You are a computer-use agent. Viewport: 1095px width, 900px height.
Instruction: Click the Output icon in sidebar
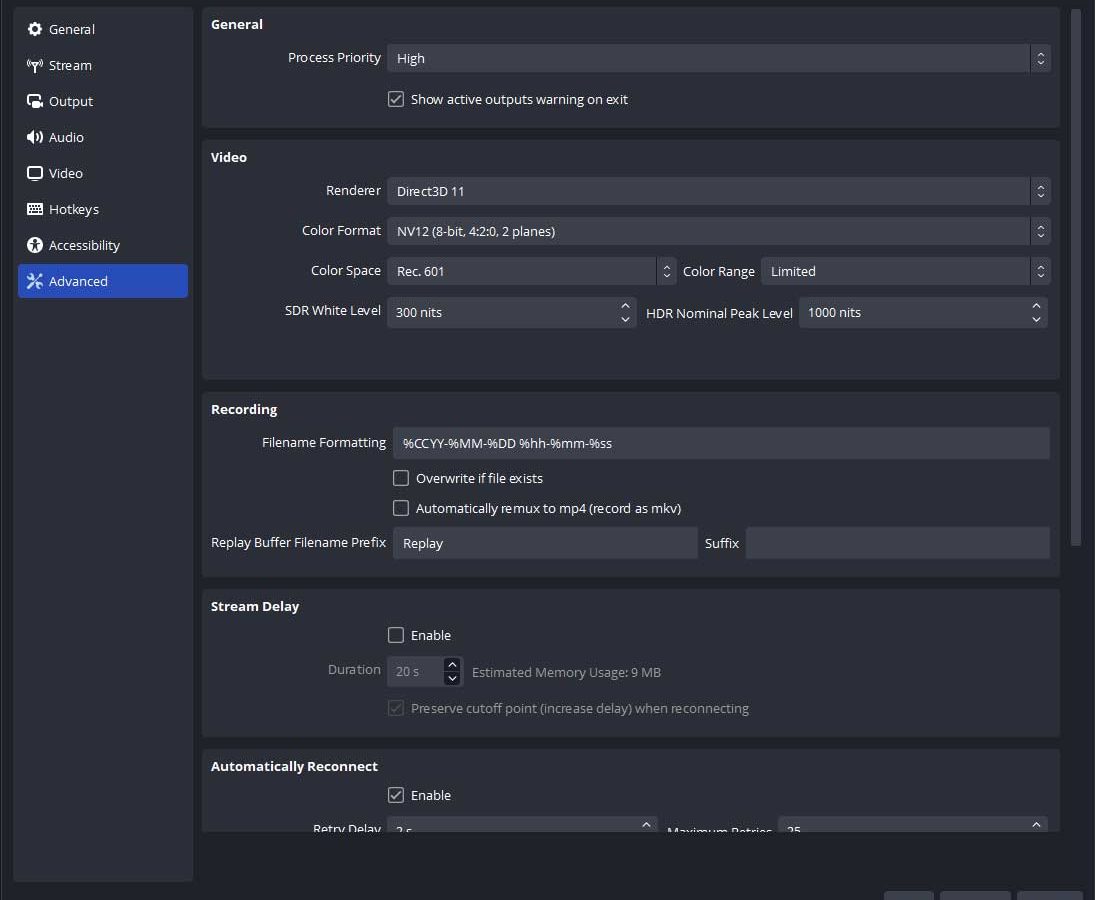coord(35,102)
